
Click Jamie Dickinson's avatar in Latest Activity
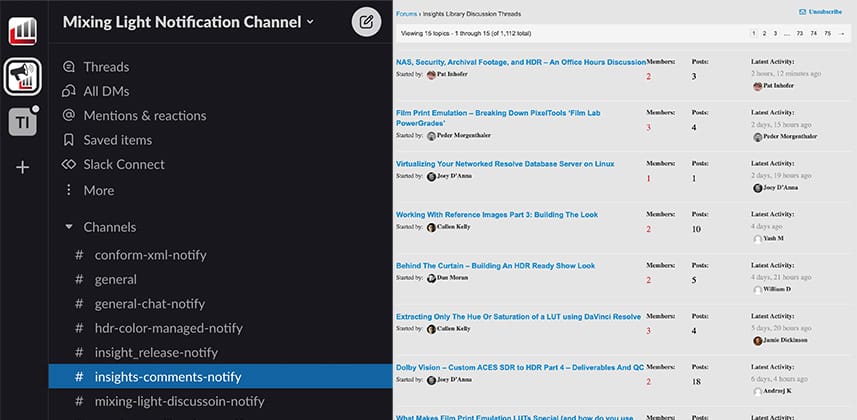click(758, 341)
